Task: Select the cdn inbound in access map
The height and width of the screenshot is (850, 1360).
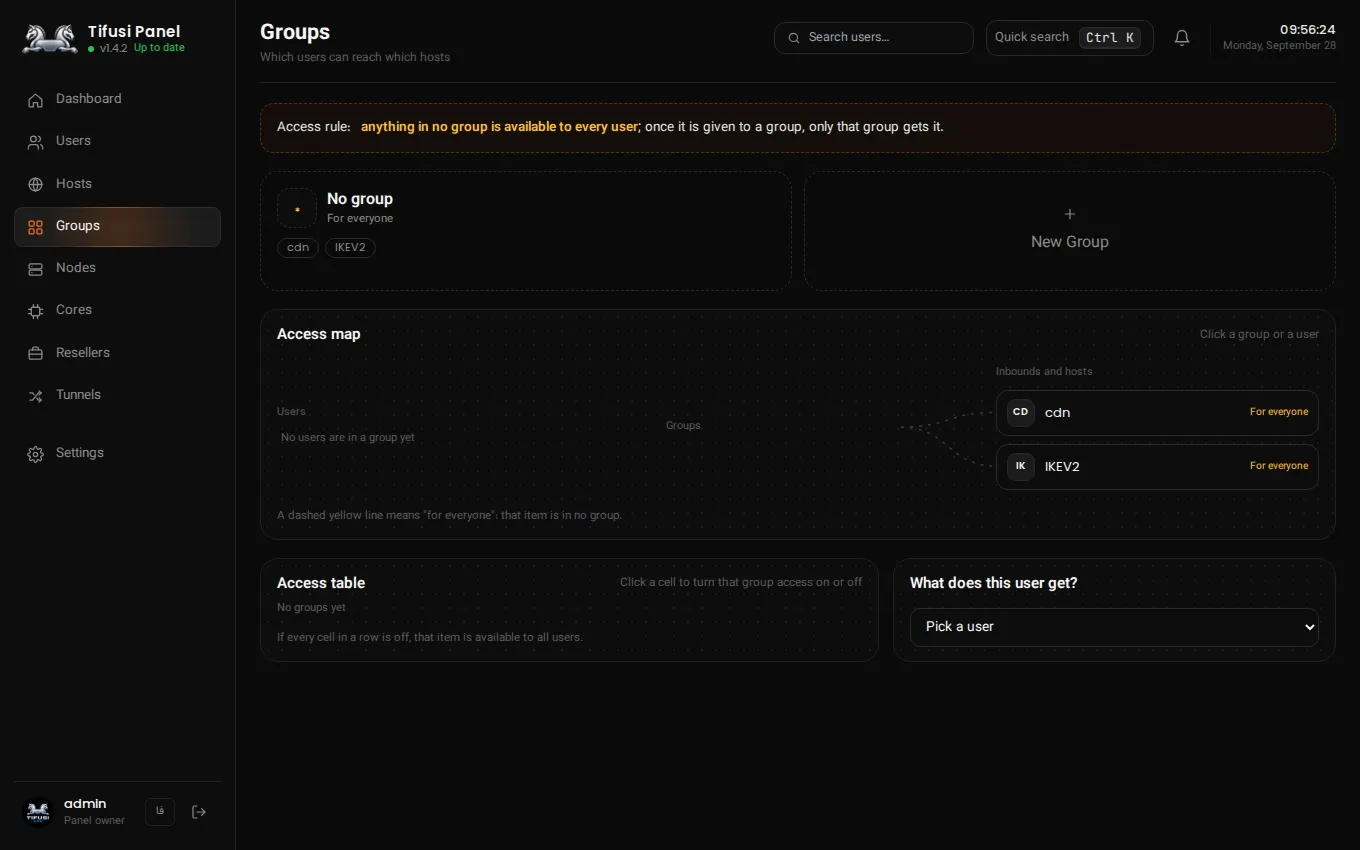Action: [1157, 412]
